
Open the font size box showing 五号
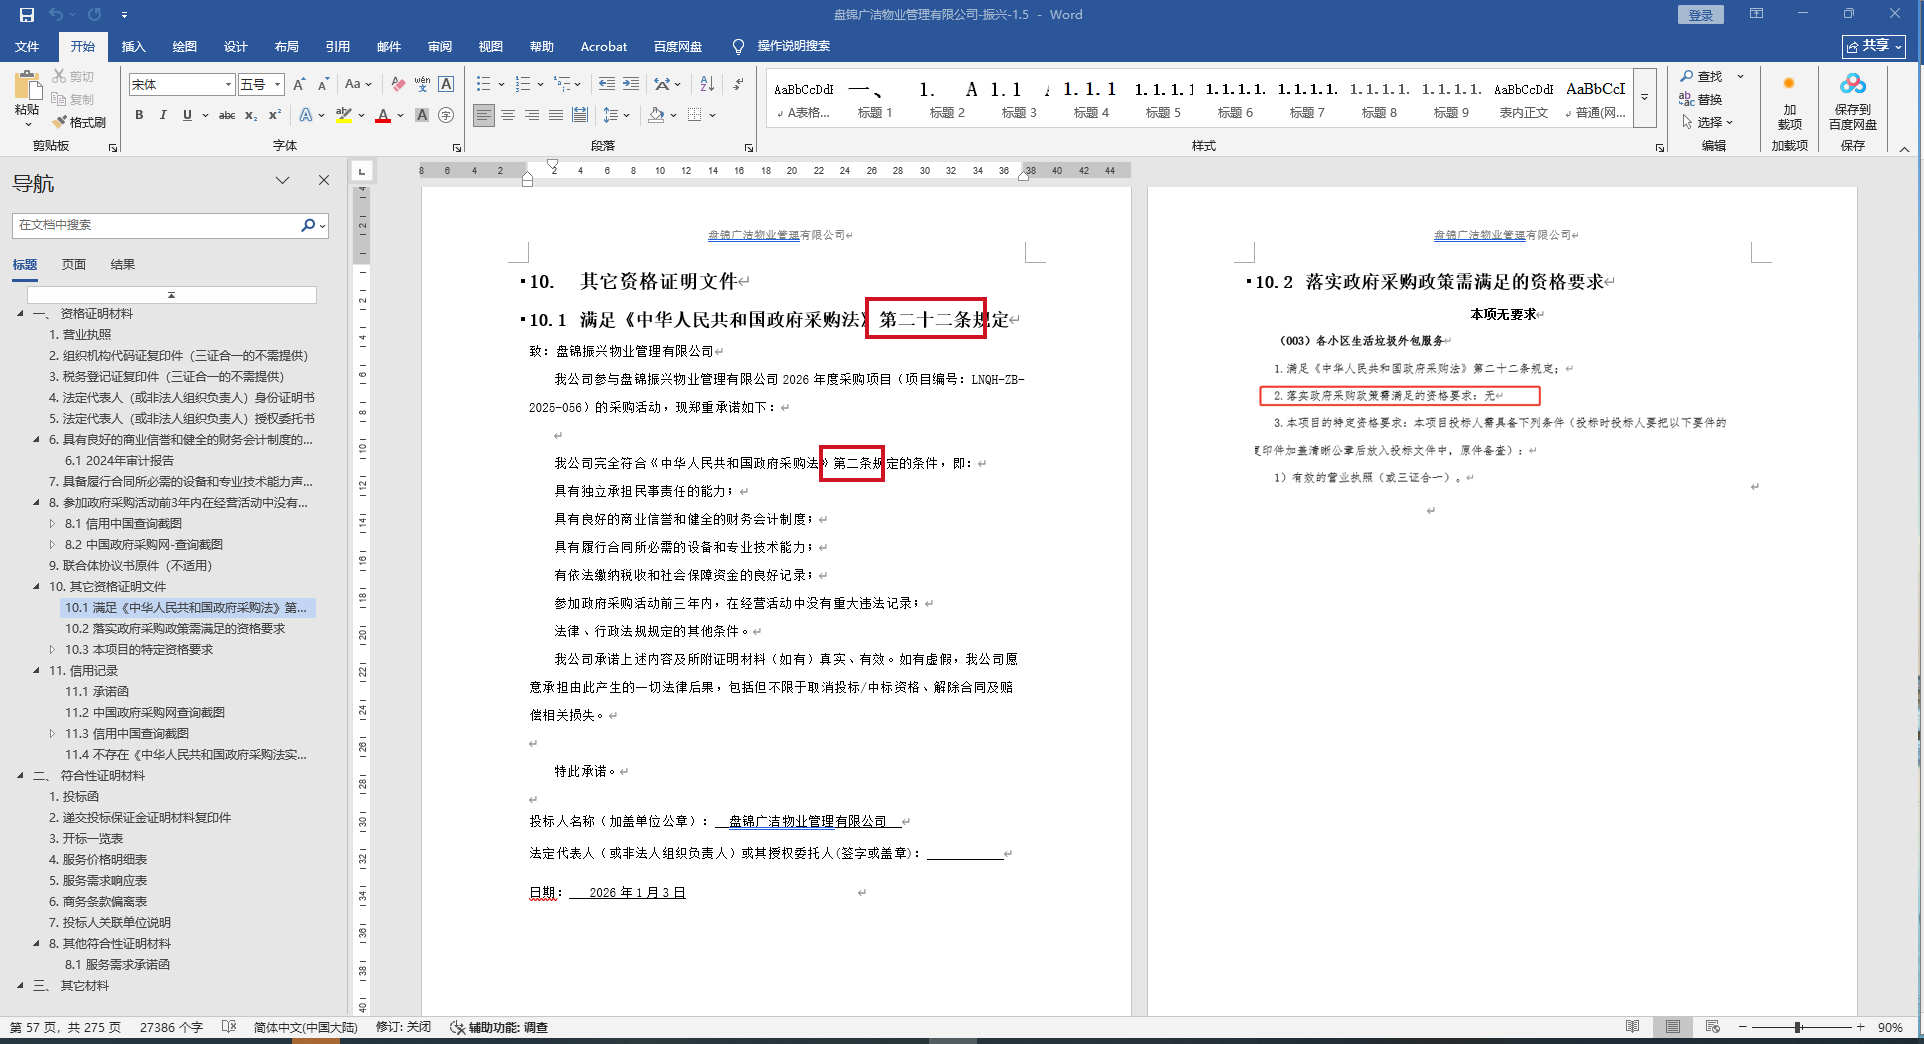point(261,85)
